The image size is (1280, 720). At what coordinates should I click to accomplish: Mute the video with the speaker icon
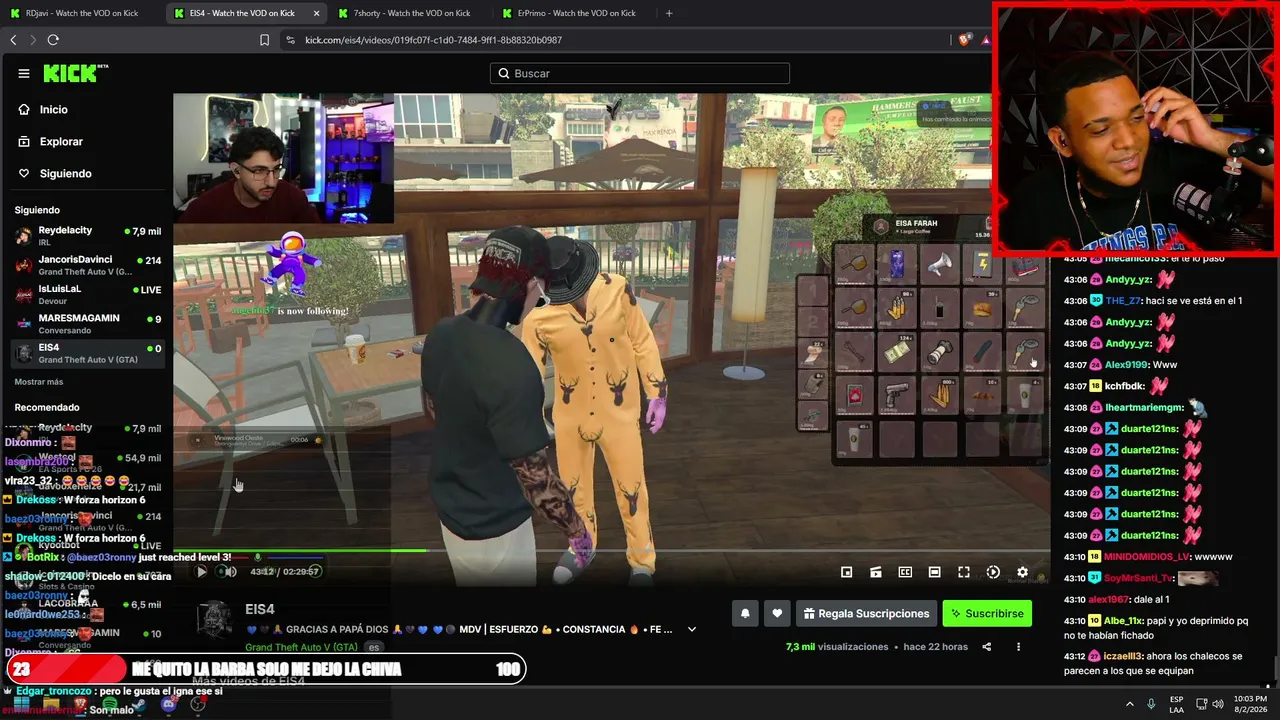(x=230, y=572)
